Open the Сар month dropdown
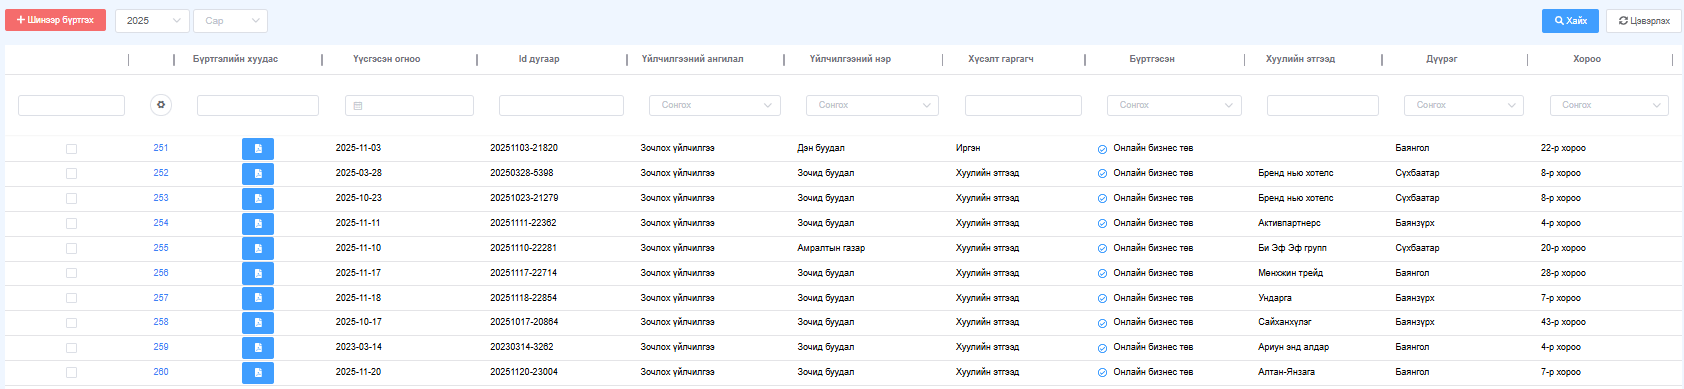 tap(230, 20)
